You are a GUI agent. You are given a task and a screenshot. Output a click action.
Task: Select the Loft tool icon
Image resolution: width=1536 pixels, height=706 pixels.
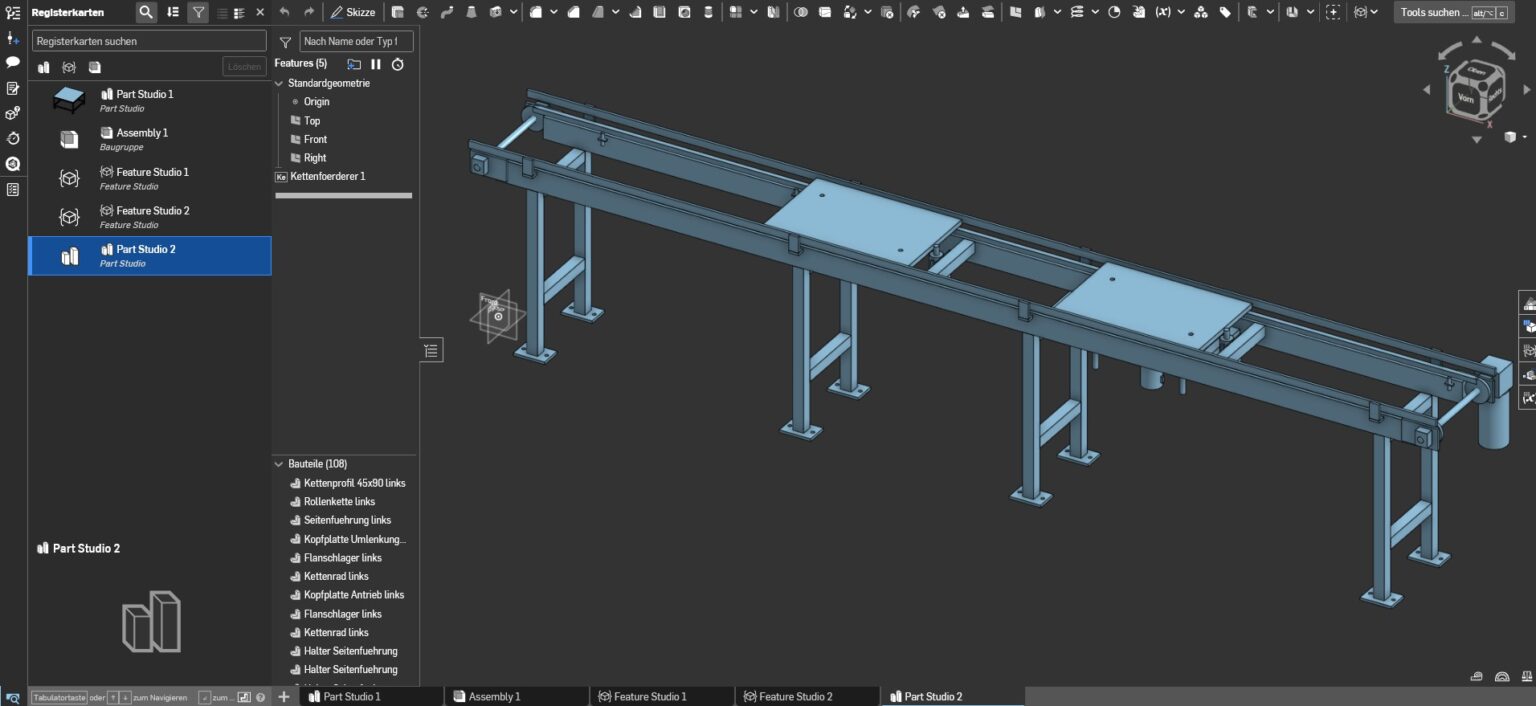pos(470,12)
